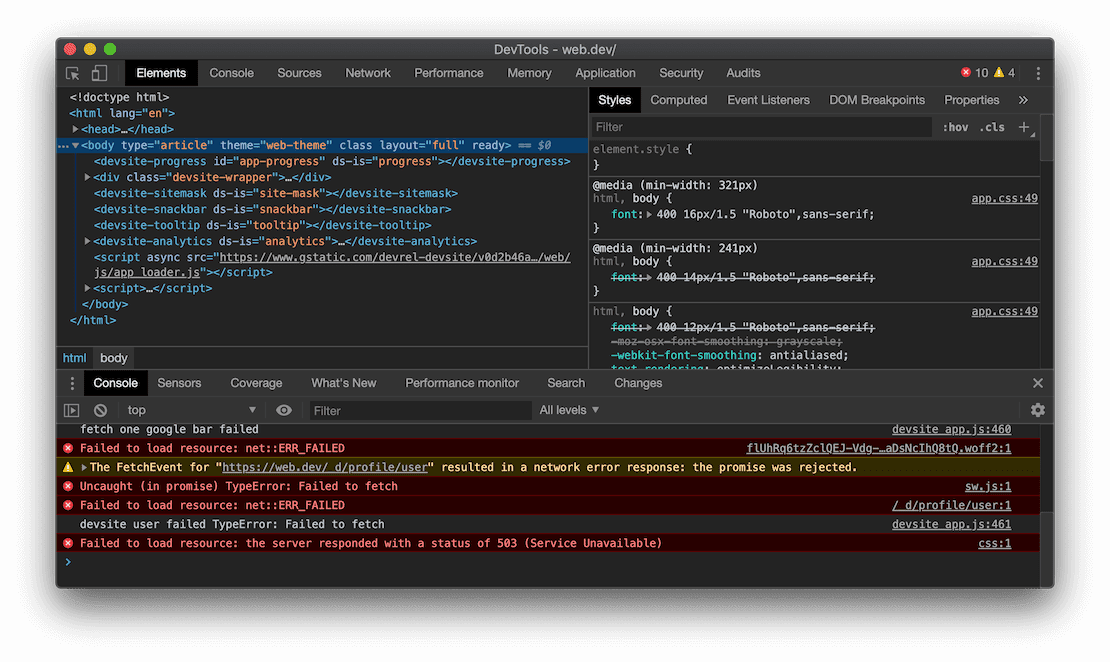The height and width of the screenshot is (662, 1110).
Task: Open the Computed styles tab
Action: pyautogui.click(x=679, y=100)
